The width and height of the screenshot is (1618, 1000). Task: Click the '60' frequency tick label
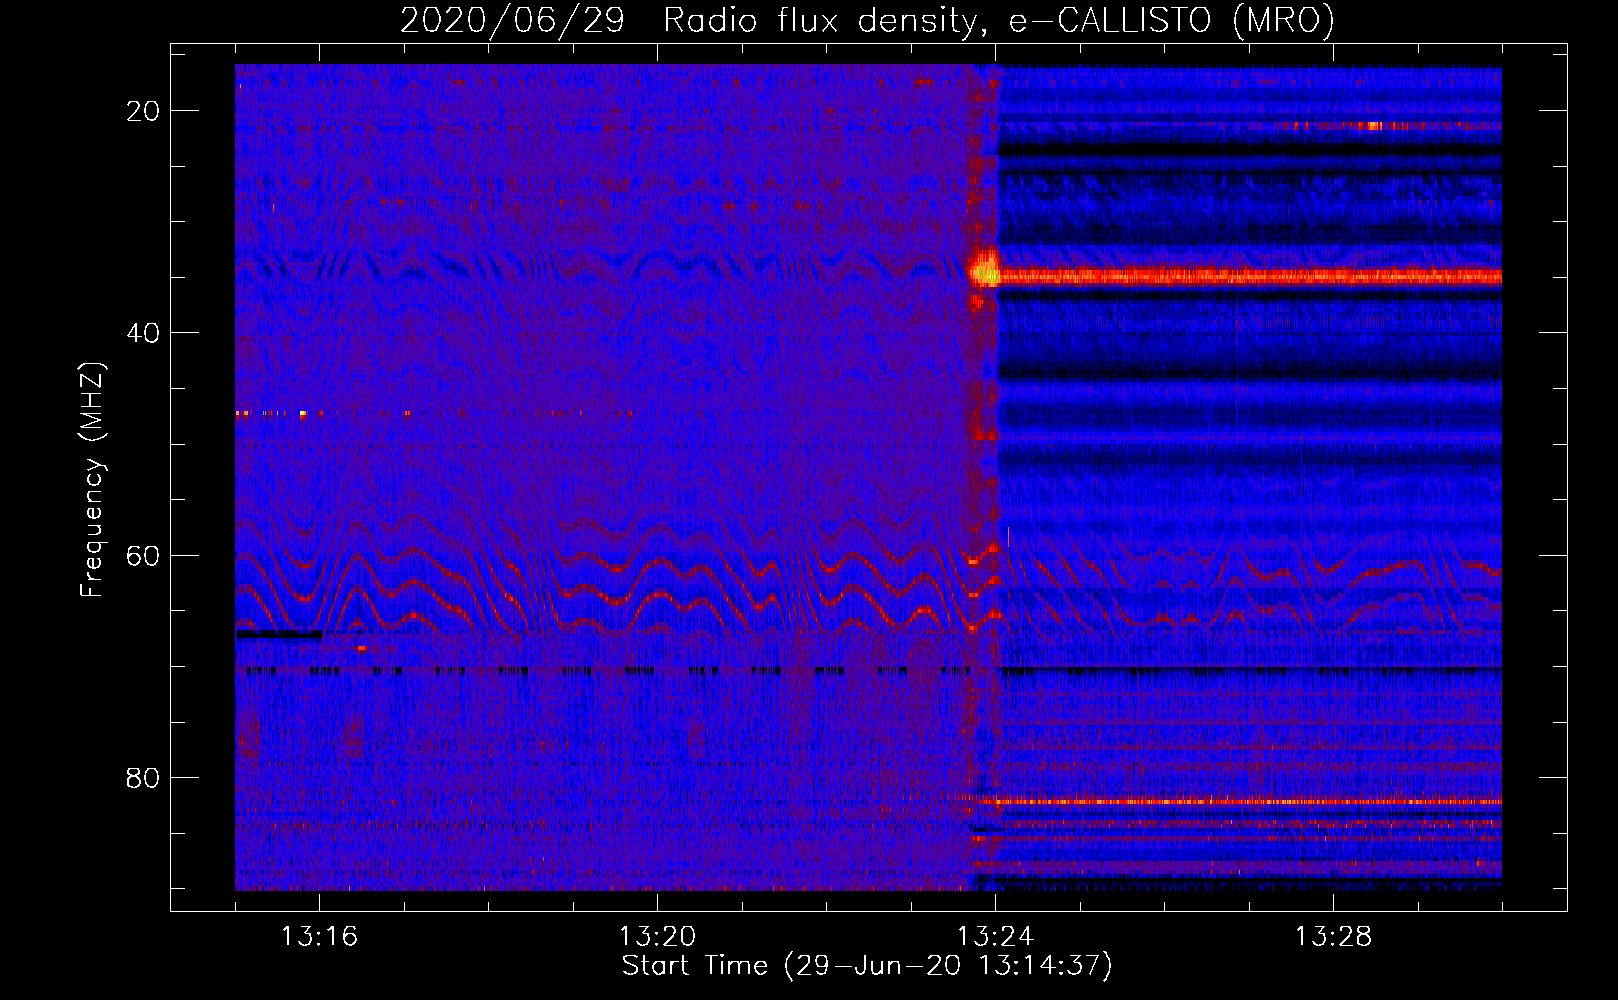[143, 556]
